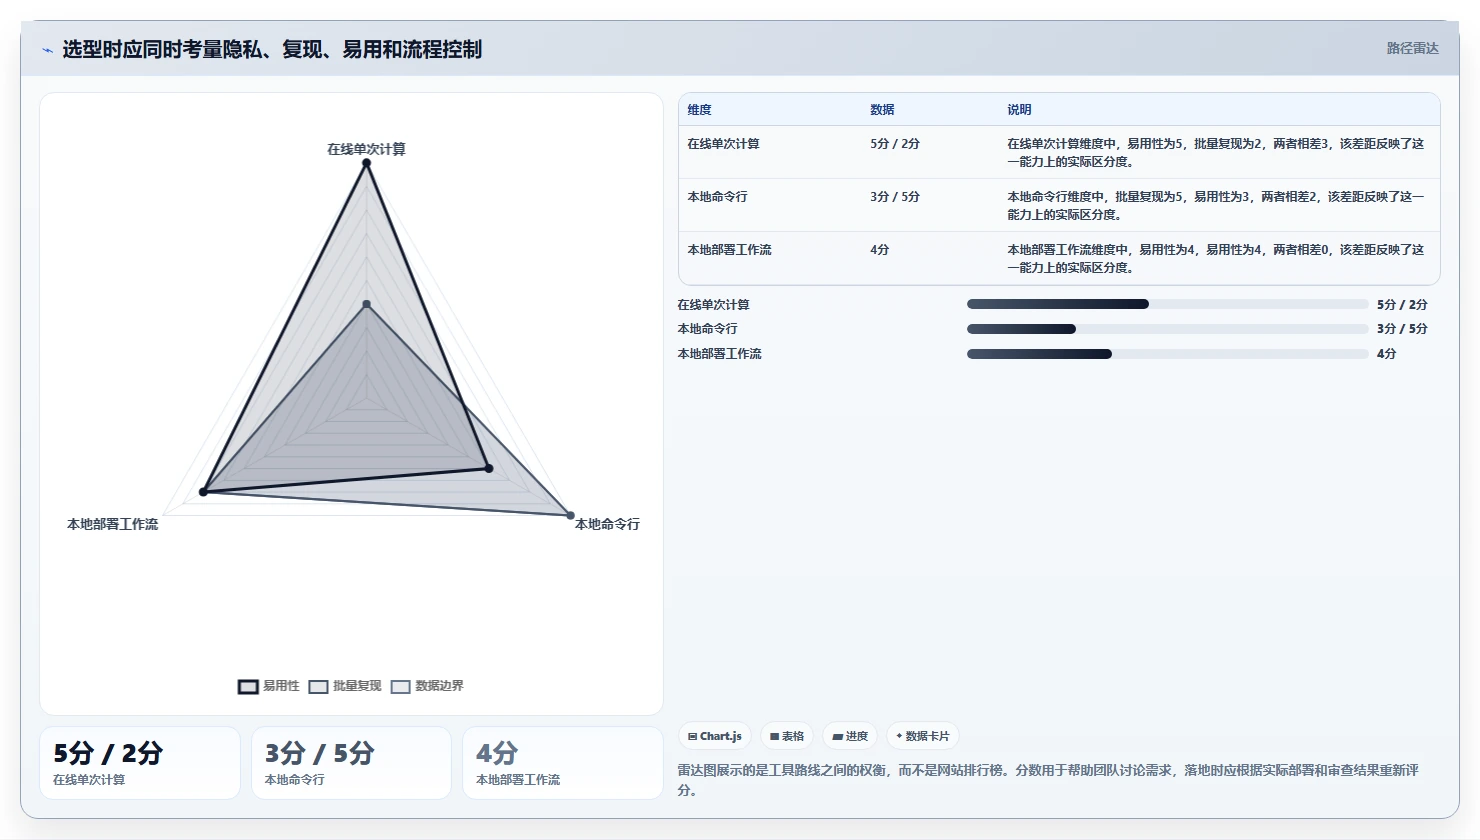Open the 4分 stat card
1480x840 pixels.
(563, 763)
